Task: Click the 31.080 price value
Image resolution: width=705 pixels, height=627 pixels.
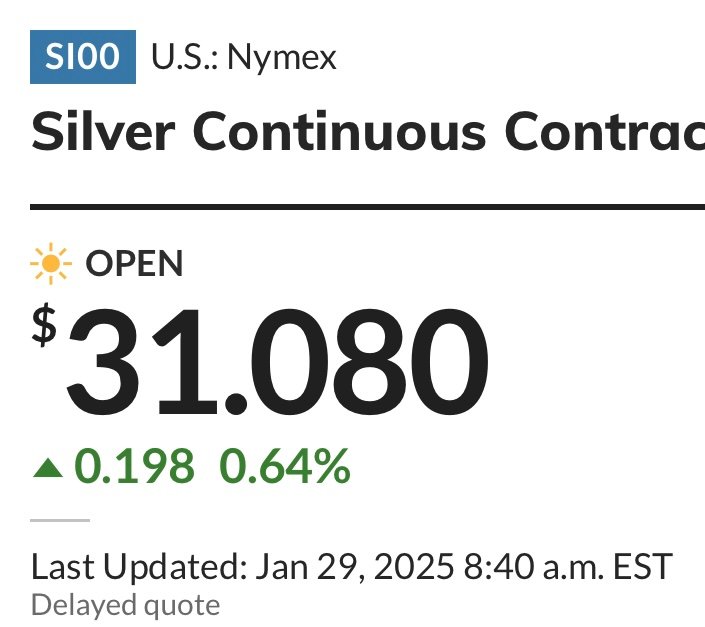Action: click(277, 362)
